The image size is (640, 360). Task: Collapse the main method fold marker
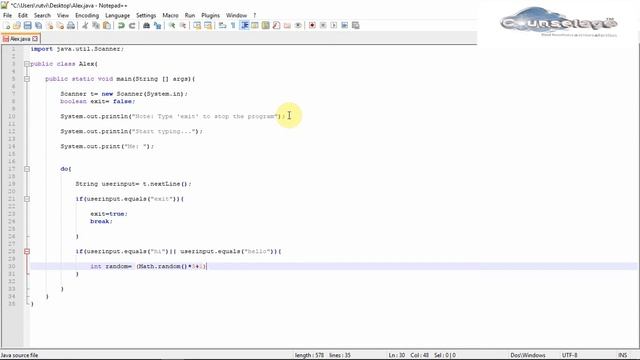pyautogui.click(x=27, y=79)
